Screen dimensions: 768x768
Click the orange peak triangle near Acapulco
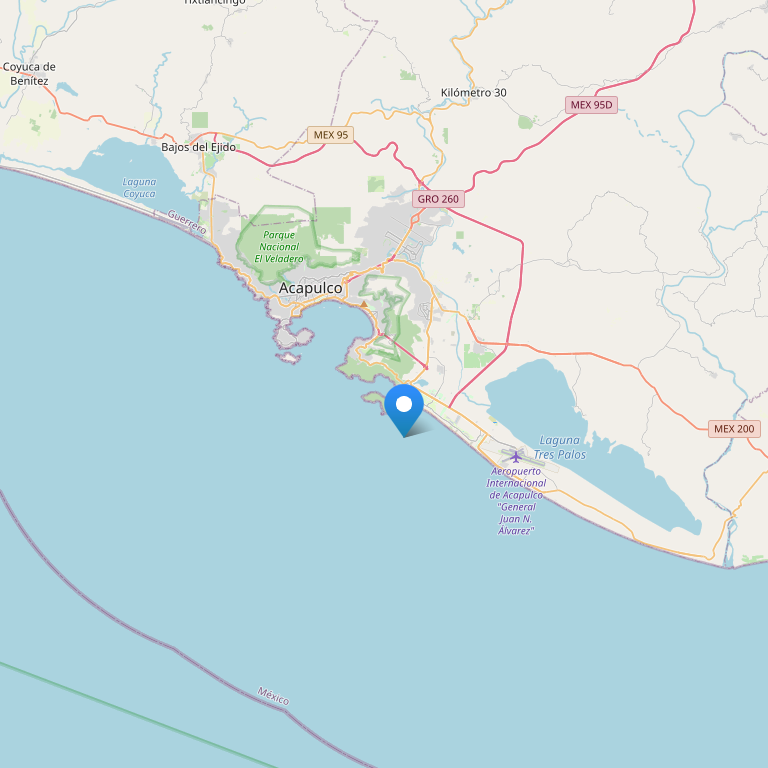click(364, 304)
